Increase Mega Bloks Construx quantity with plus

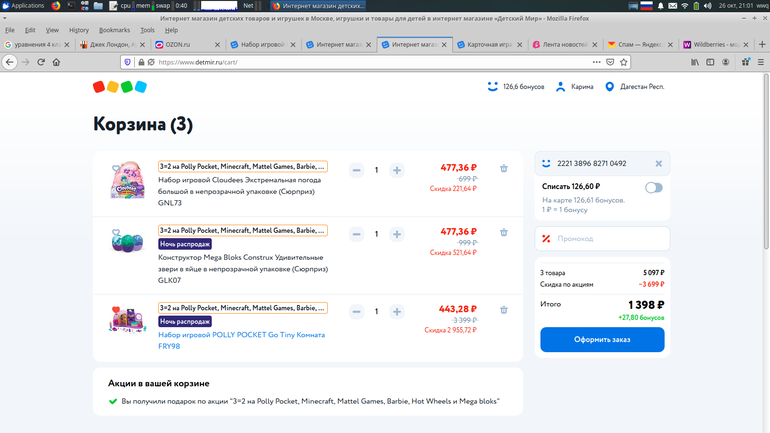(x=397, y=234)
